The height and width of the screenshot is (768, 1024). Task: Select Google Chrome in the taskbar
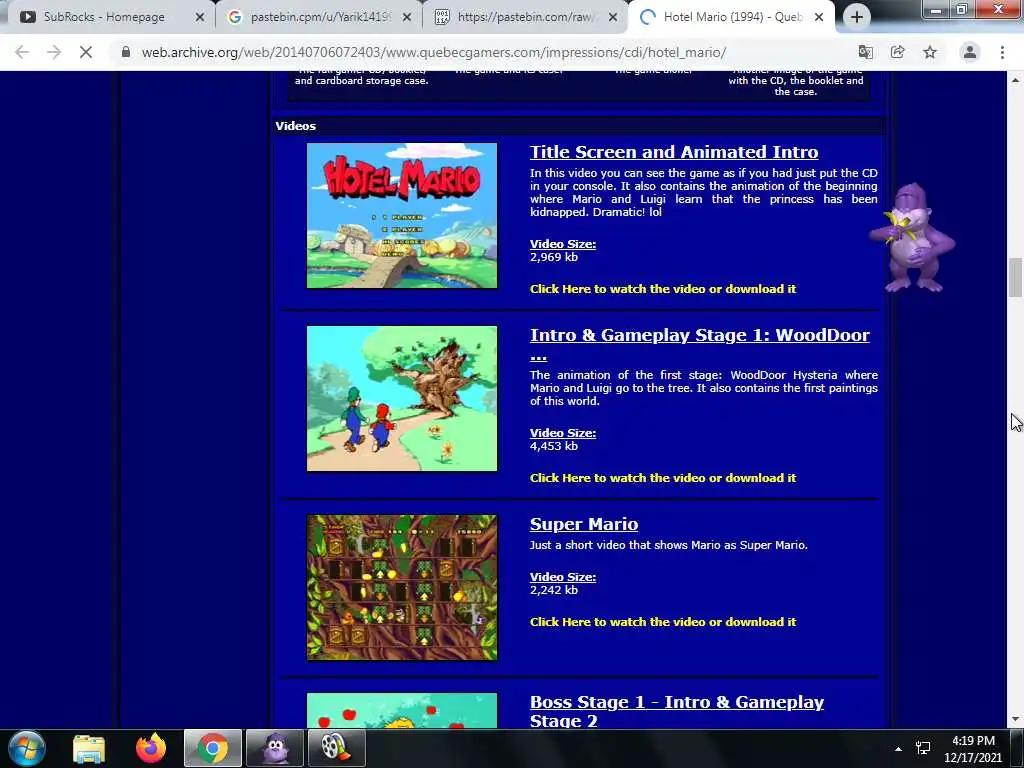tap(213, 748)
